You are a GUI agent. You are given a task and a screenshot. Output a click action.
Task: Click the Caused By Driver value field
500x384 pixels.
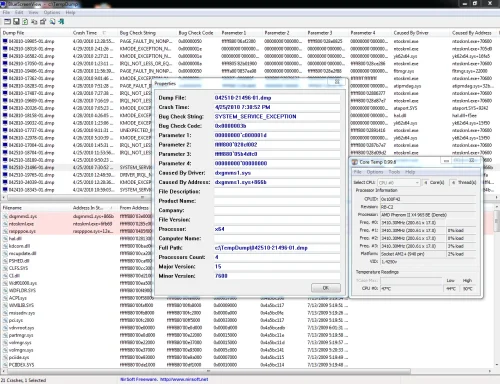(x=277, y=173)
